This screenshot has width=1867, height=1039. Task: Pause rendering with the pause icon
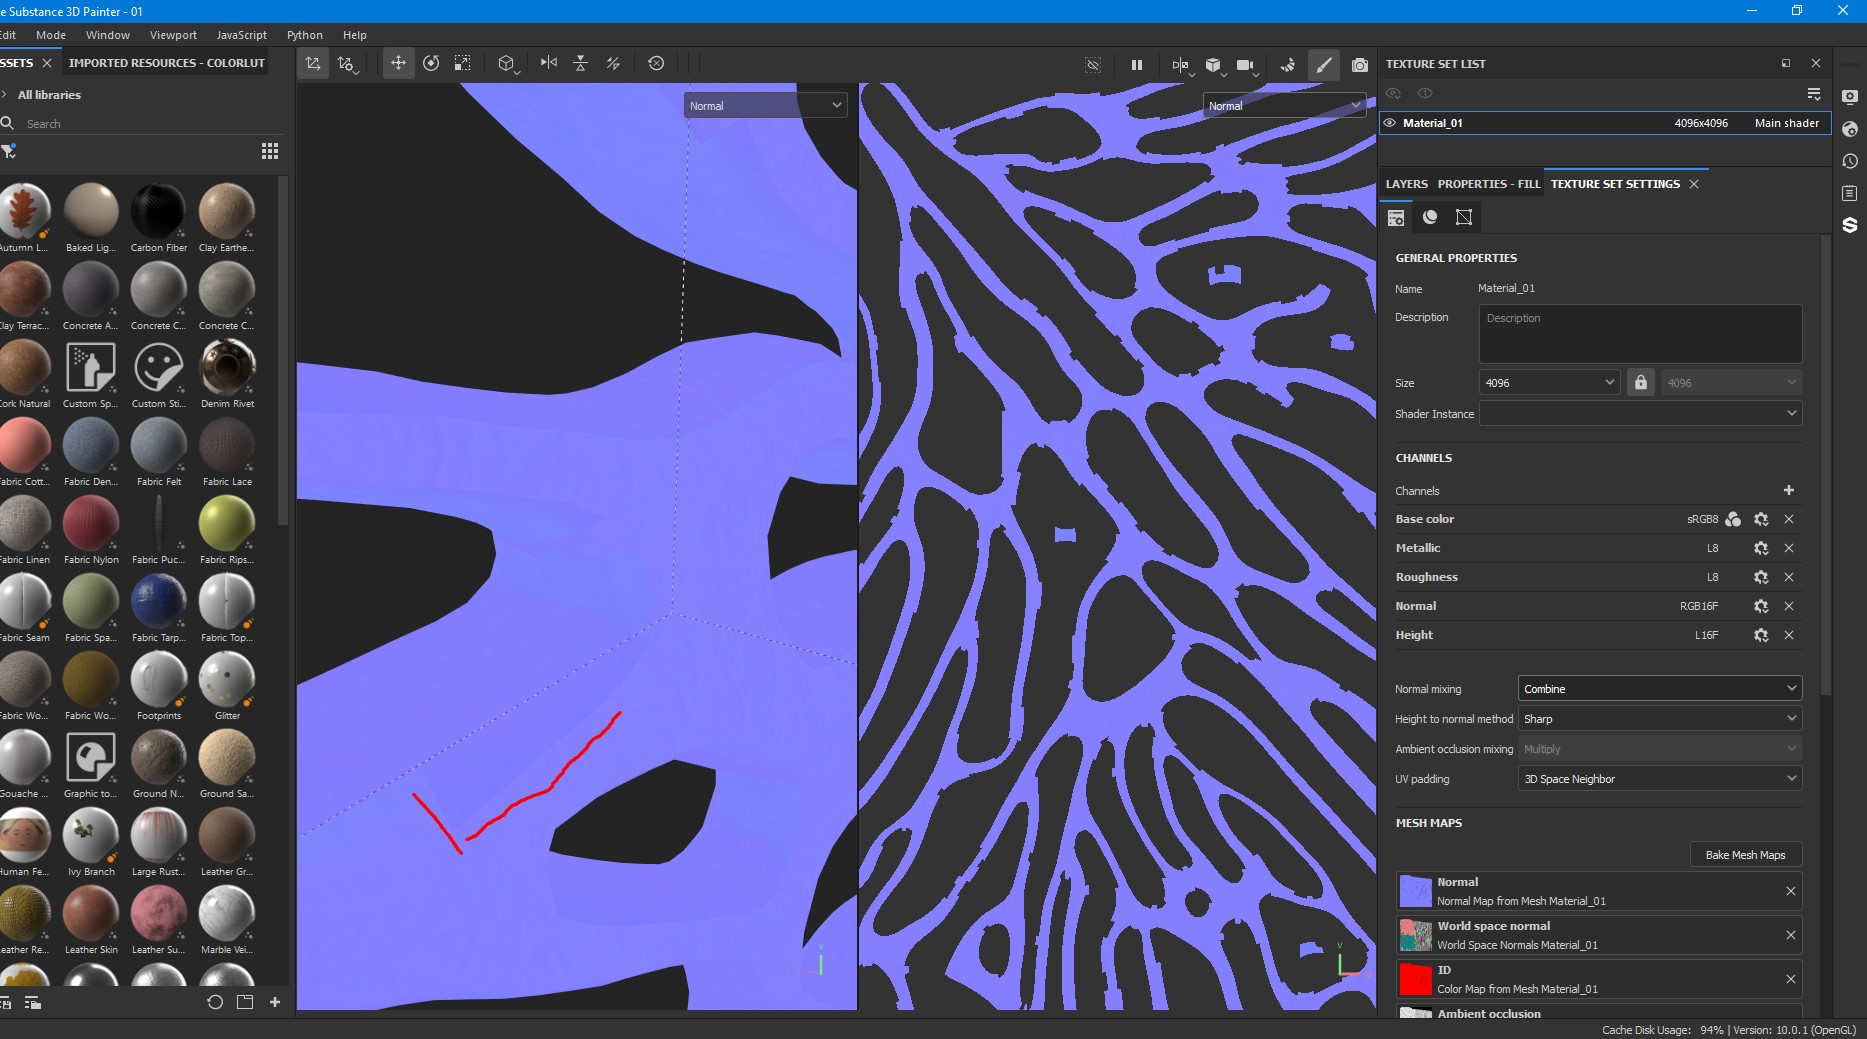(x=1136, y=65)
